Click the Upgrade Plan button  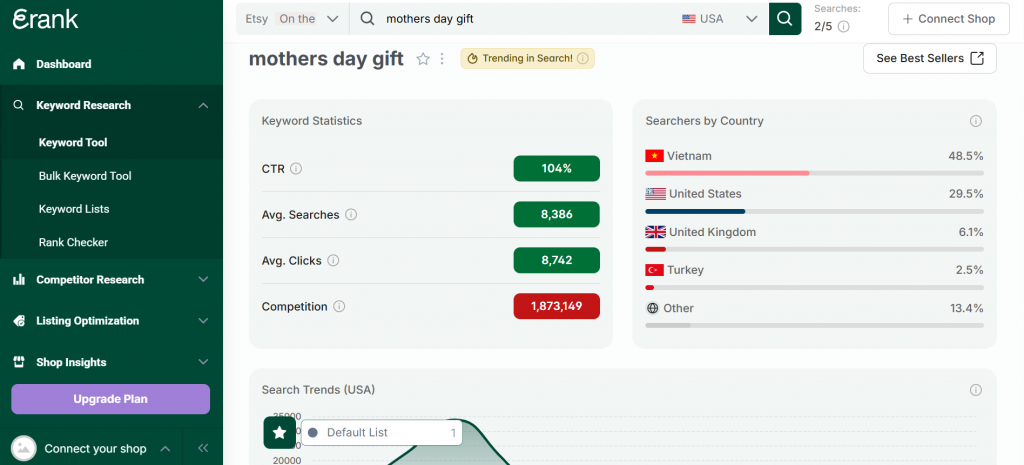[x=110, y=399]
